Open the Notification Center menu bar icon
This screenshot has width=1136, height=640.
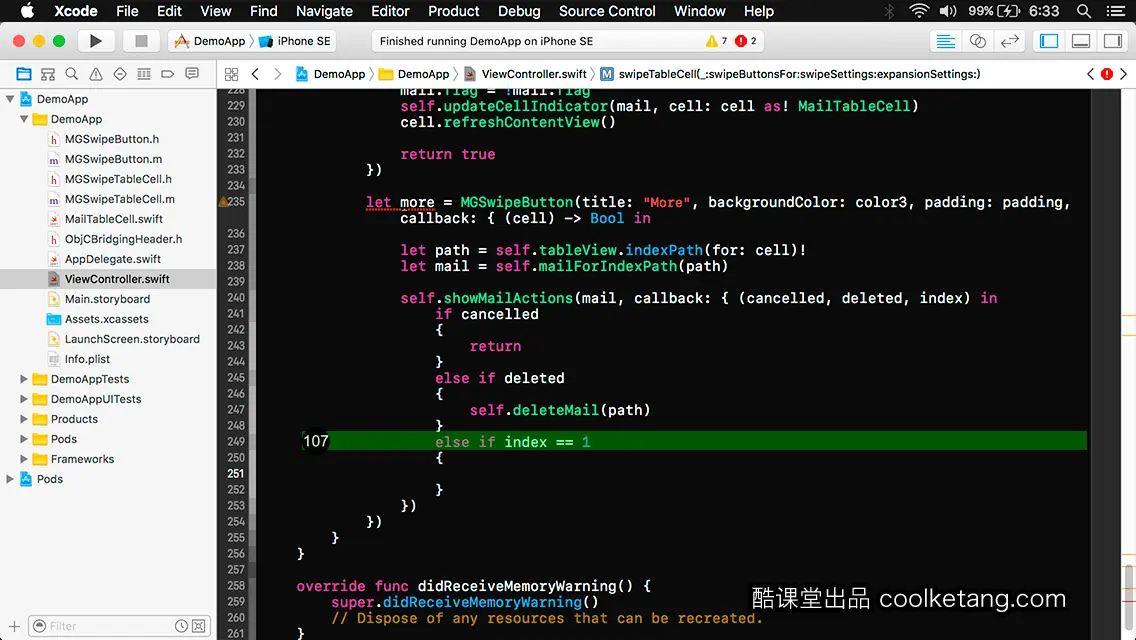click(x=1116, y=11)
